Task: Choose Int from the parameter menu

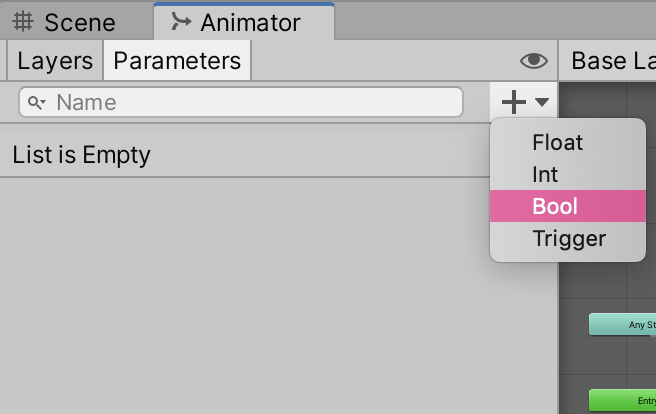Action: 545,174
